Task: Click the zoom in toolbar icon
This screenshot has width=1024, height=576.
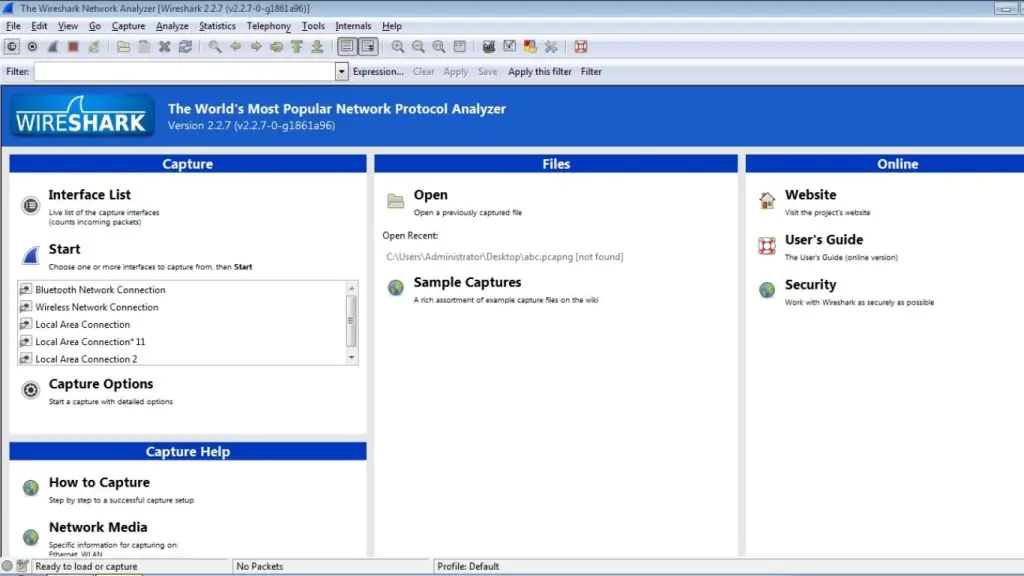Action: pyautogui.click(x=398, y=46)
